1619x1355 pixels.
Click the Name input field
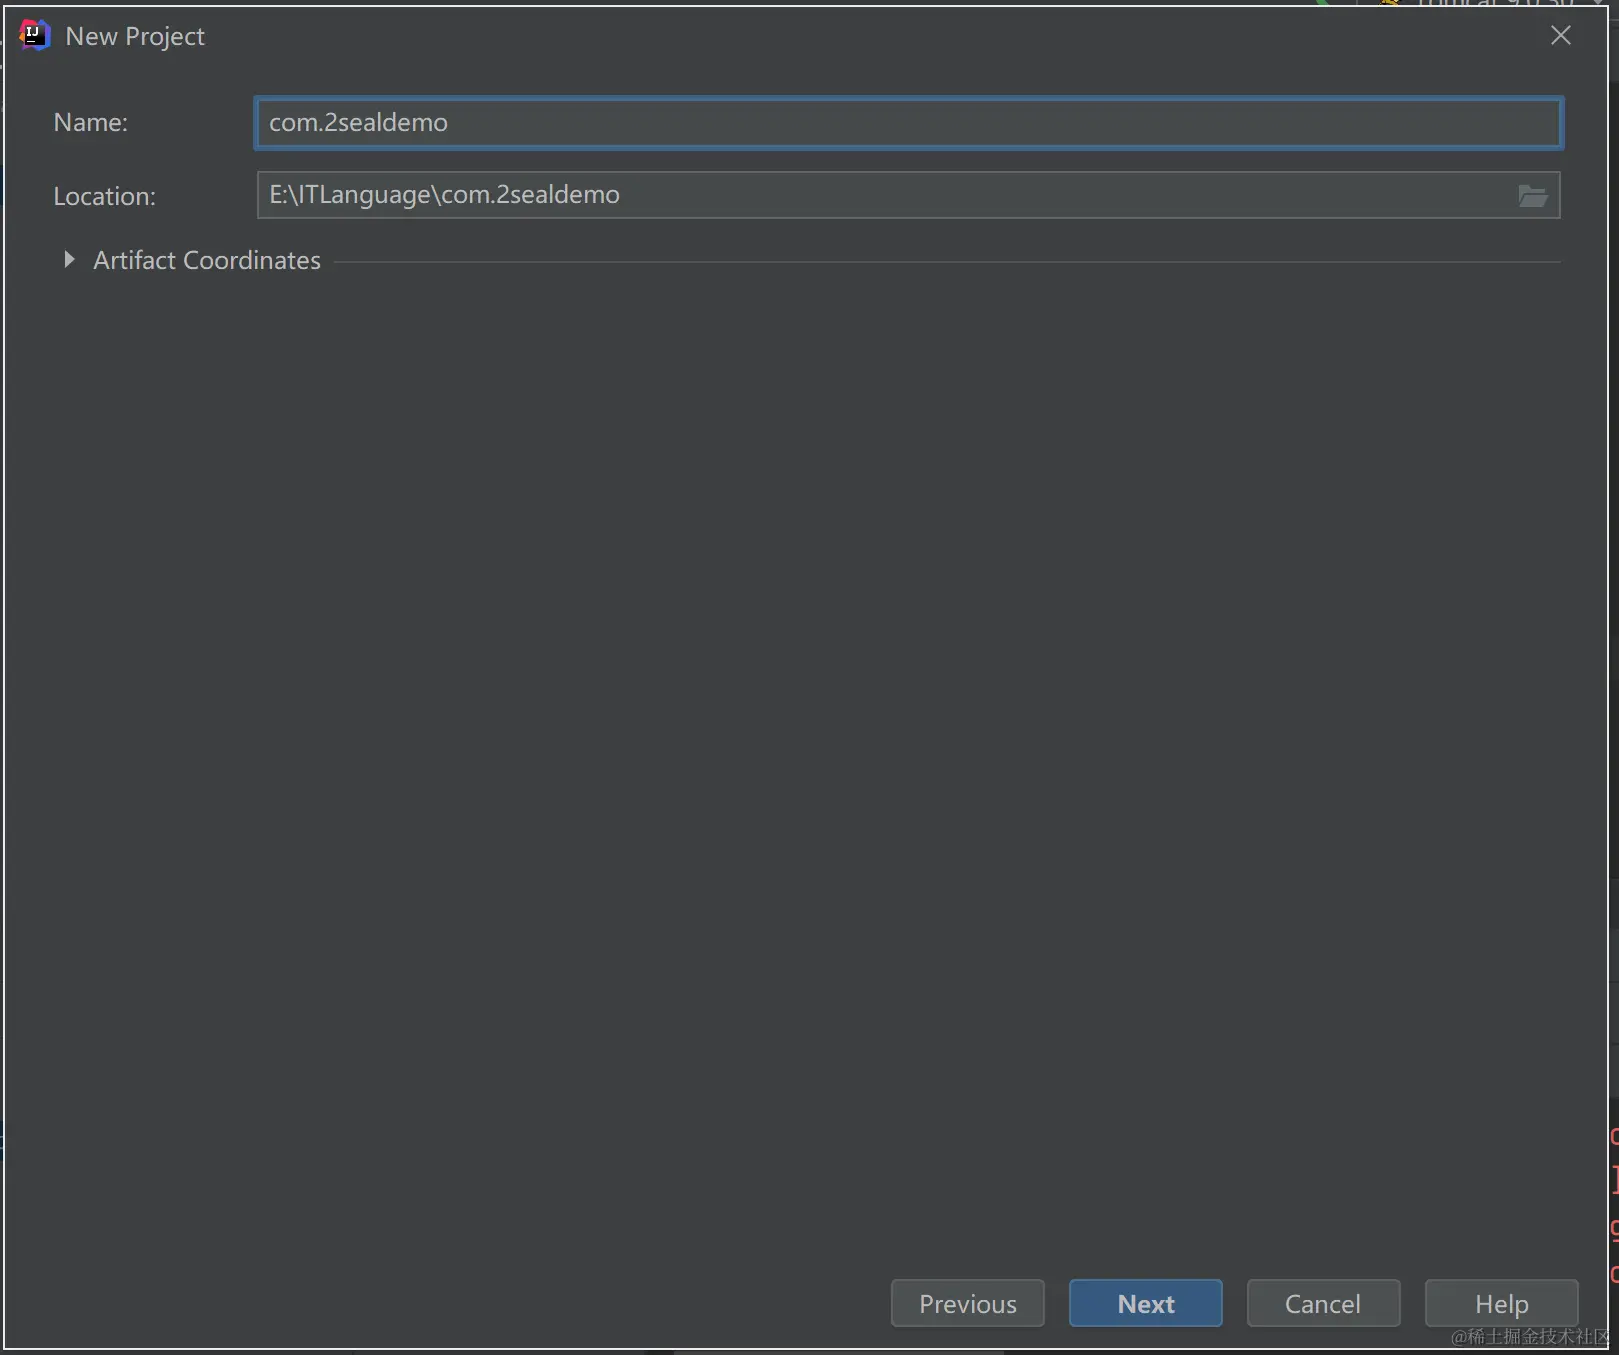coord(908,123)
